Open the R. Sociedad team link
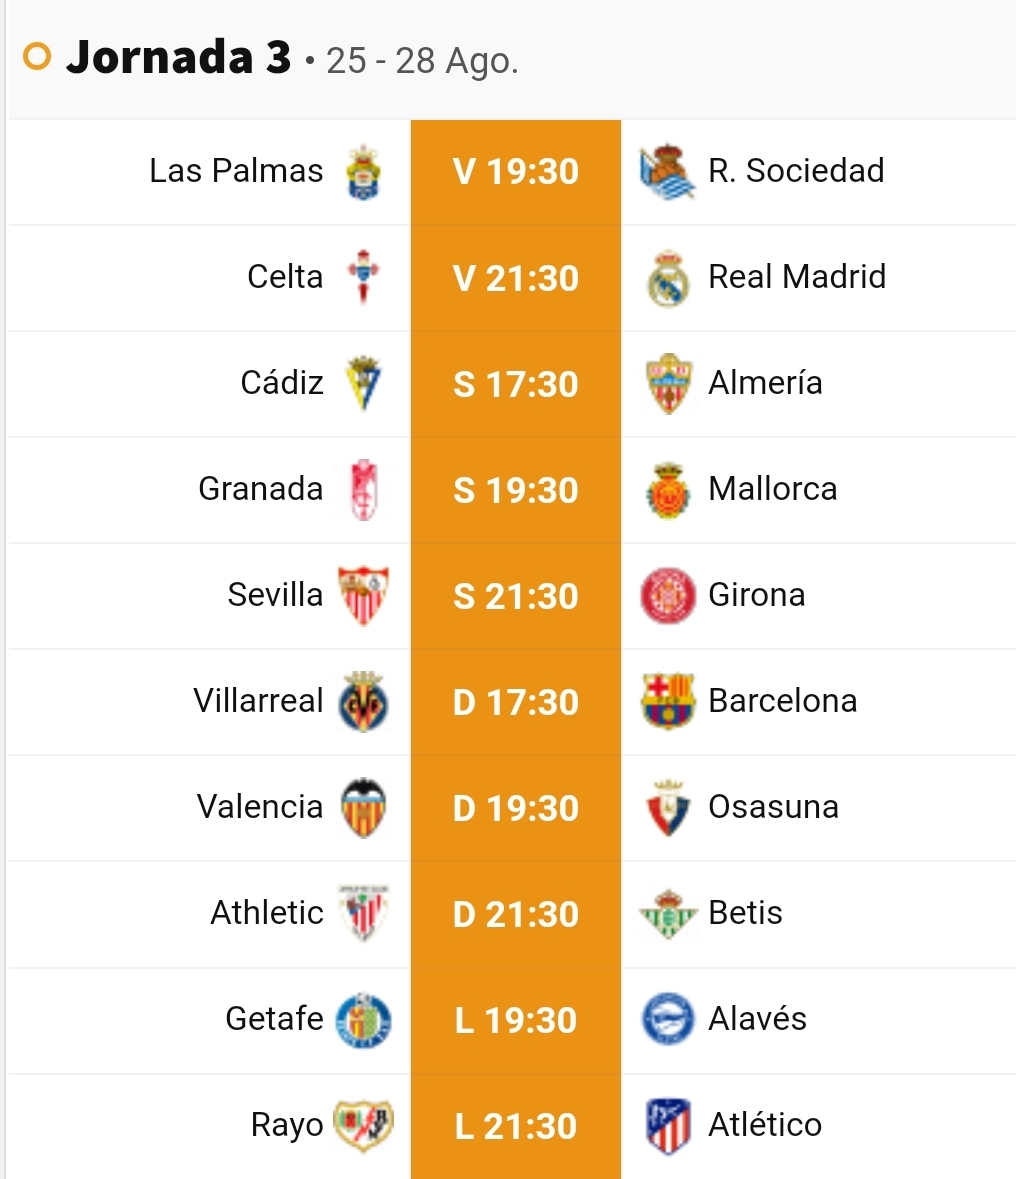The image size is (1016, 1179). (796, 171)
